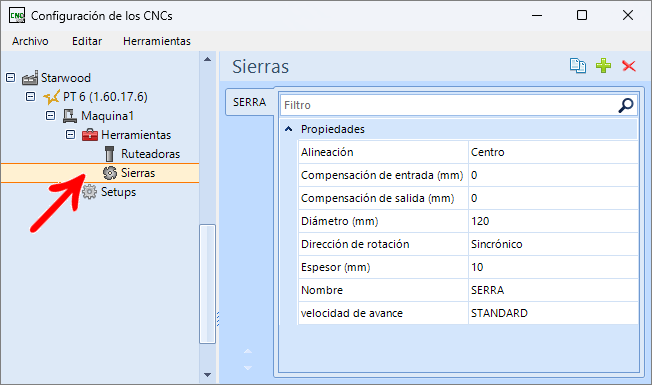This screenshot has height=388, width=654.
Task: Delete saw using red X icon
Action: (x=629, y=66)
